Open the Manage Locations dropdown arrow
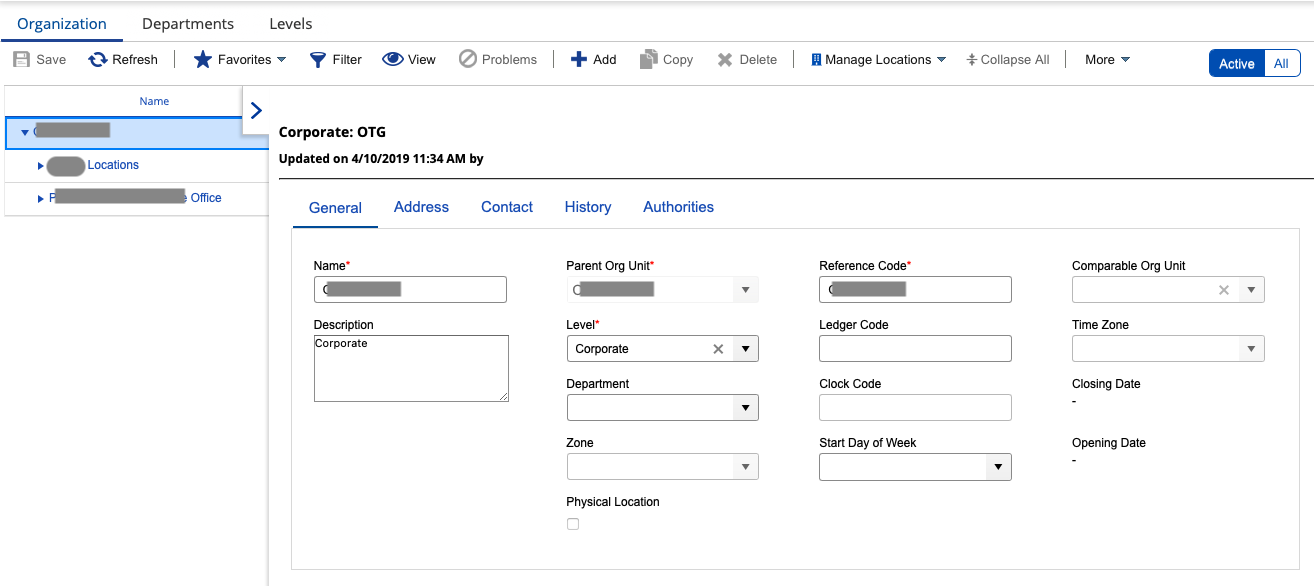Image resolution: width=1314 pixels, height=586 pixels. pyautogui.click(x=941, y=60)
